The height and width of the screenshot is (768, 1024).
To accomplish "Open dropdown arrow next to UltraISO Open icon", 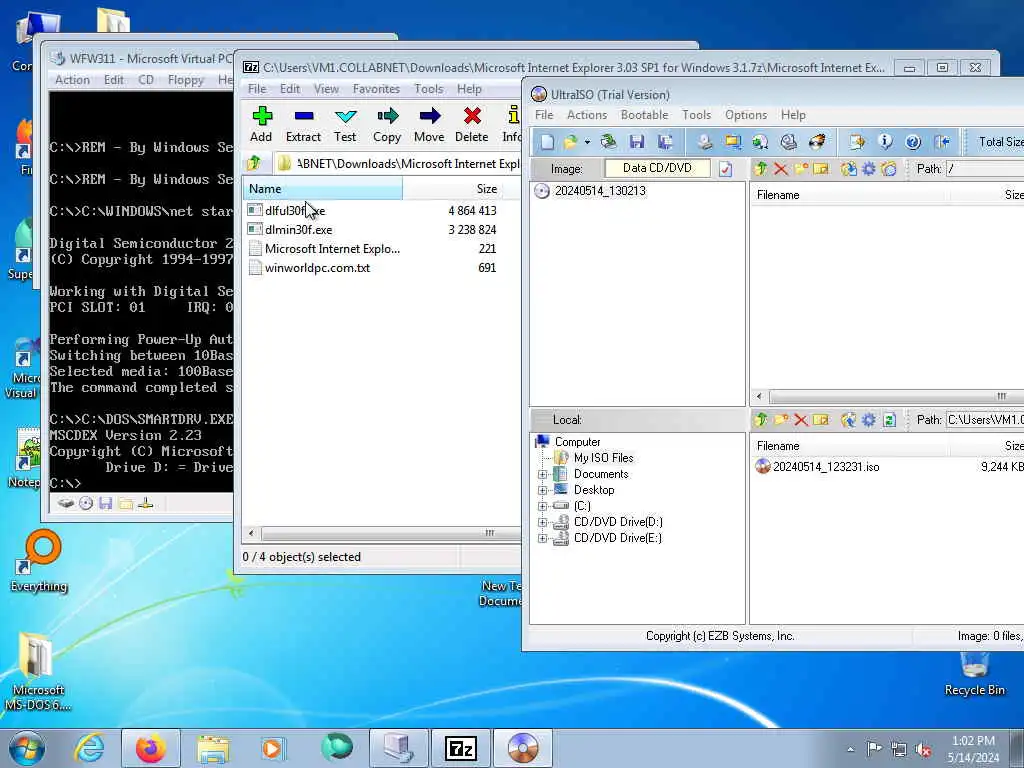I will [x=587, y=142].
